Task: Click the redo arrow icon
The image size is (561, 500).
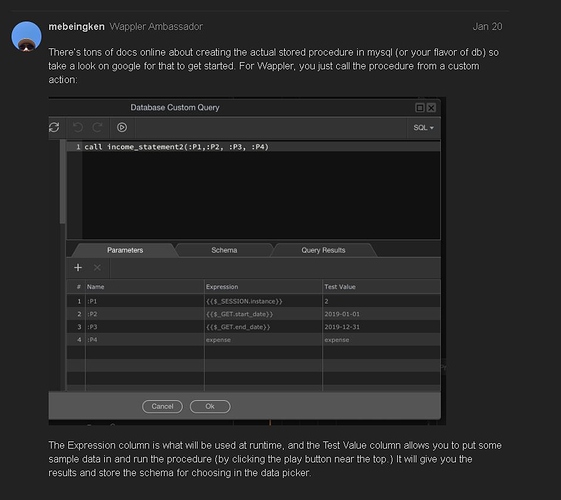Action: click(x=97, y=127)
